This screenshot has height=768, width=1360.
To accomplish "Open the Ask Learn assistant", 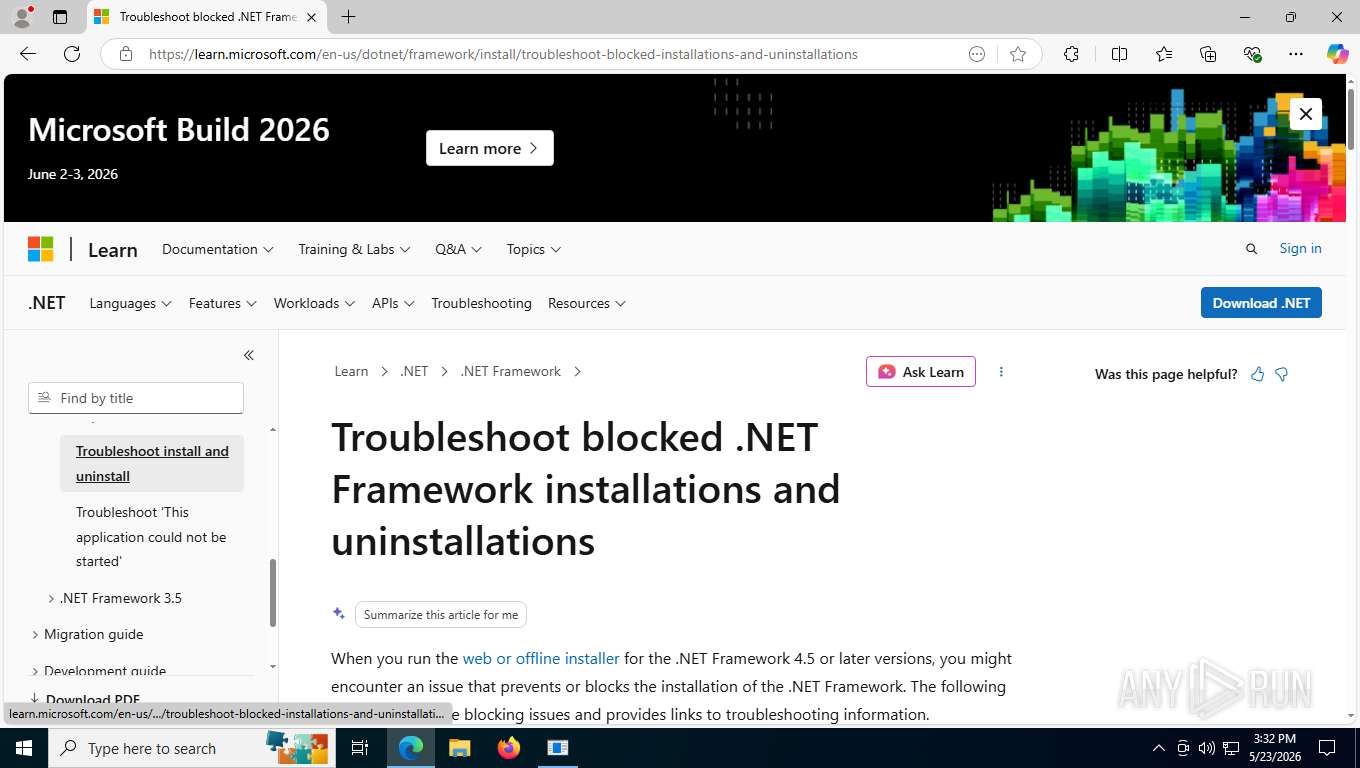I will click(x=920, y=372).
